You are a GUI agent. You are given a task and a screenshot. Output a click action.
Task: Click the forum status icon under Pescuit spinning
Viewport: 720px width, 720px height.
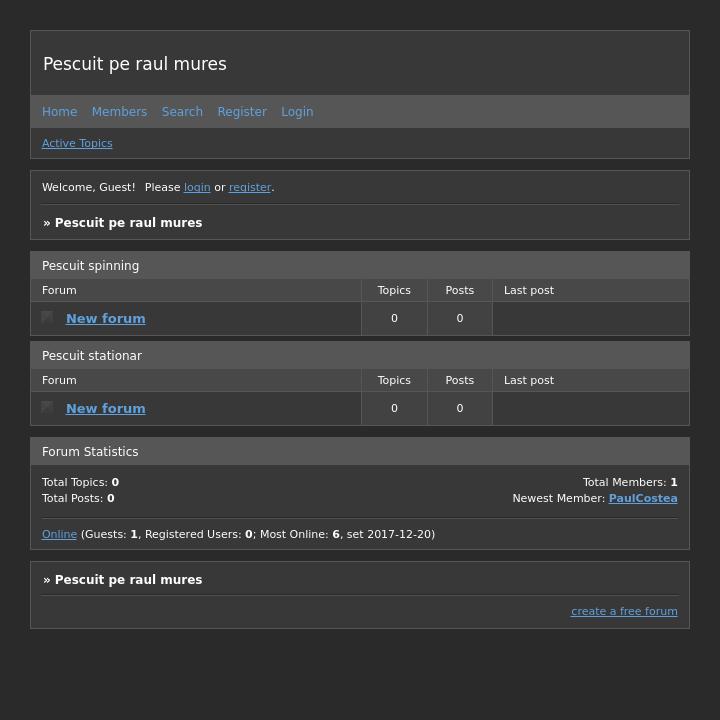pos(47,318)
